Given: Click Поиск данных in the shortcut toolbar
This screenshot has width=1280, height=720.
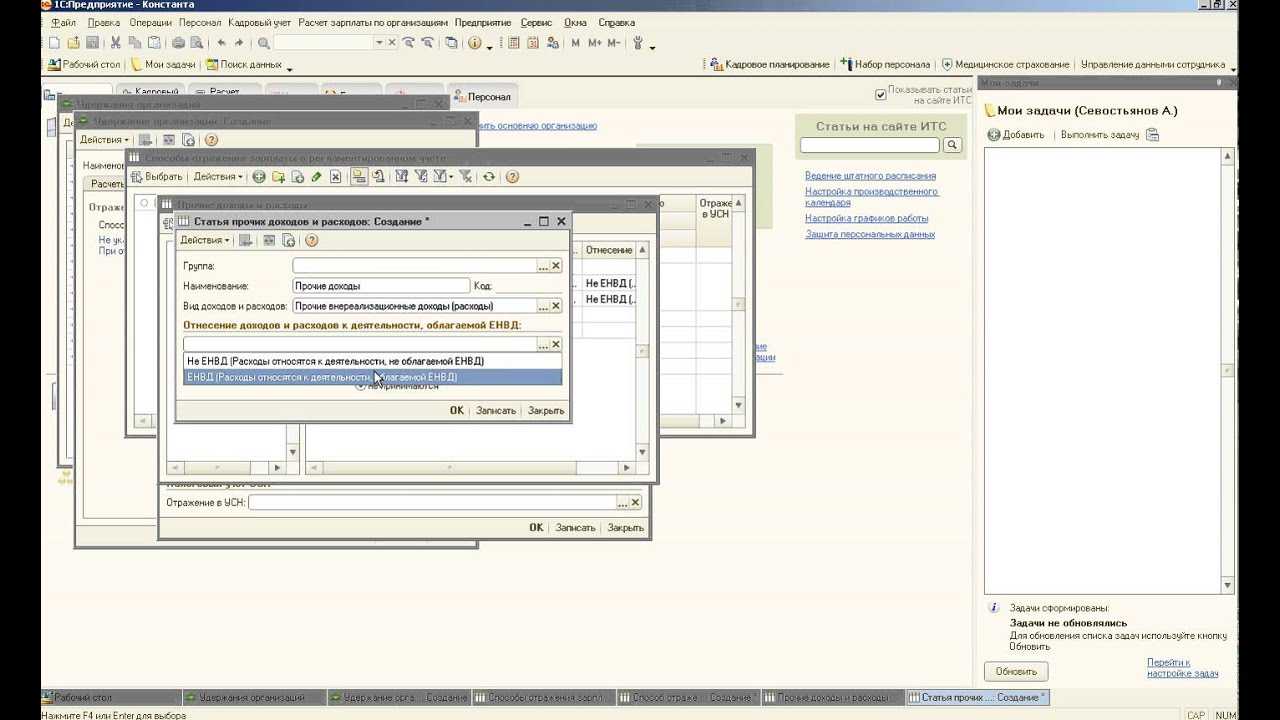Looking at the screenshot, I should tap(244, 64).
